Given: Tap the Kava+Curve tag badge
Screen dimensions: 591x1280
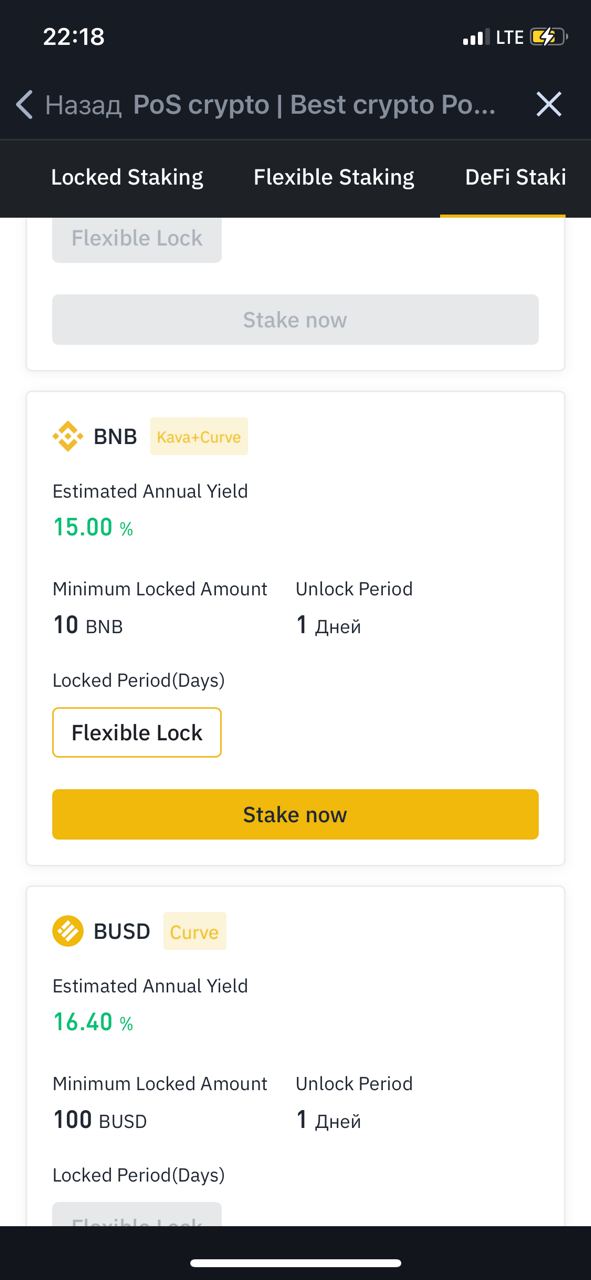Looking at the screenshot, I should [199, 437].
